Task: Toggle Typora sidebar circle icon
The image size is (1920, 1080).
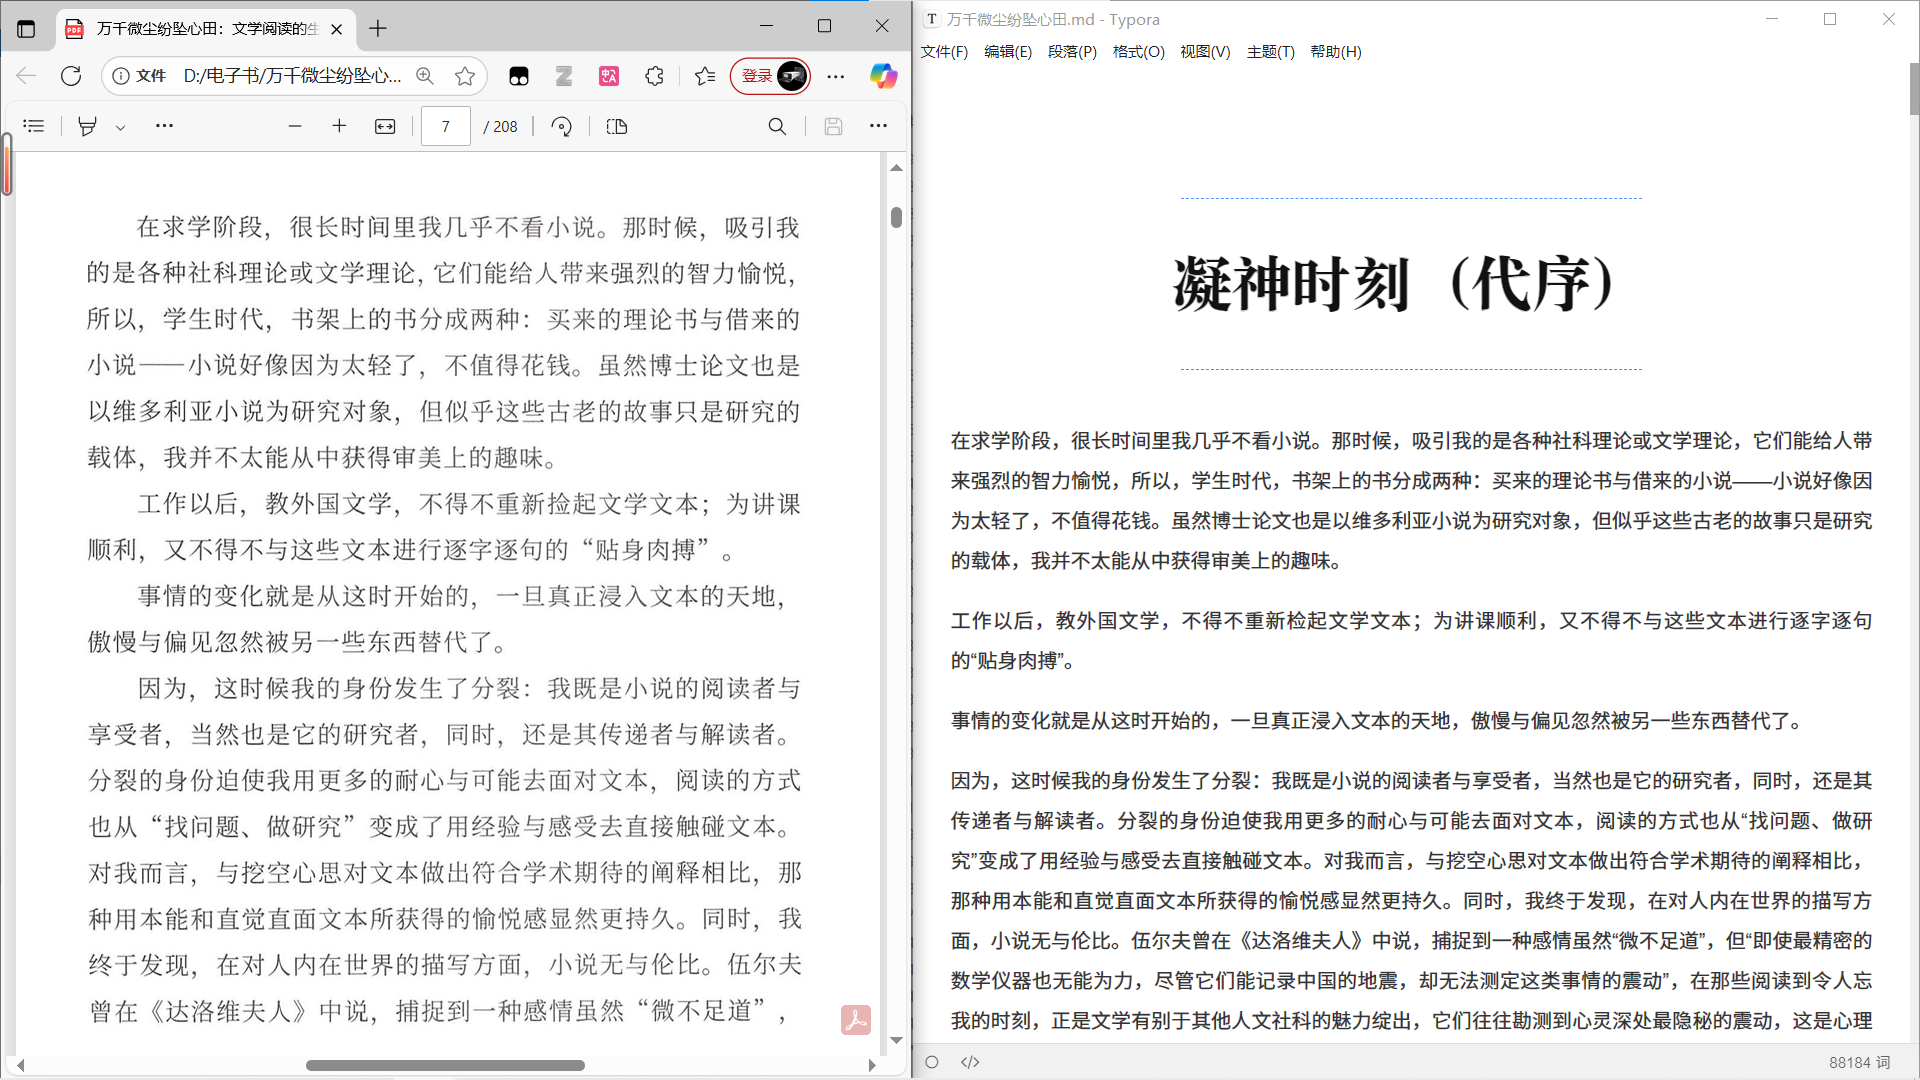Action: [932, 1062]
